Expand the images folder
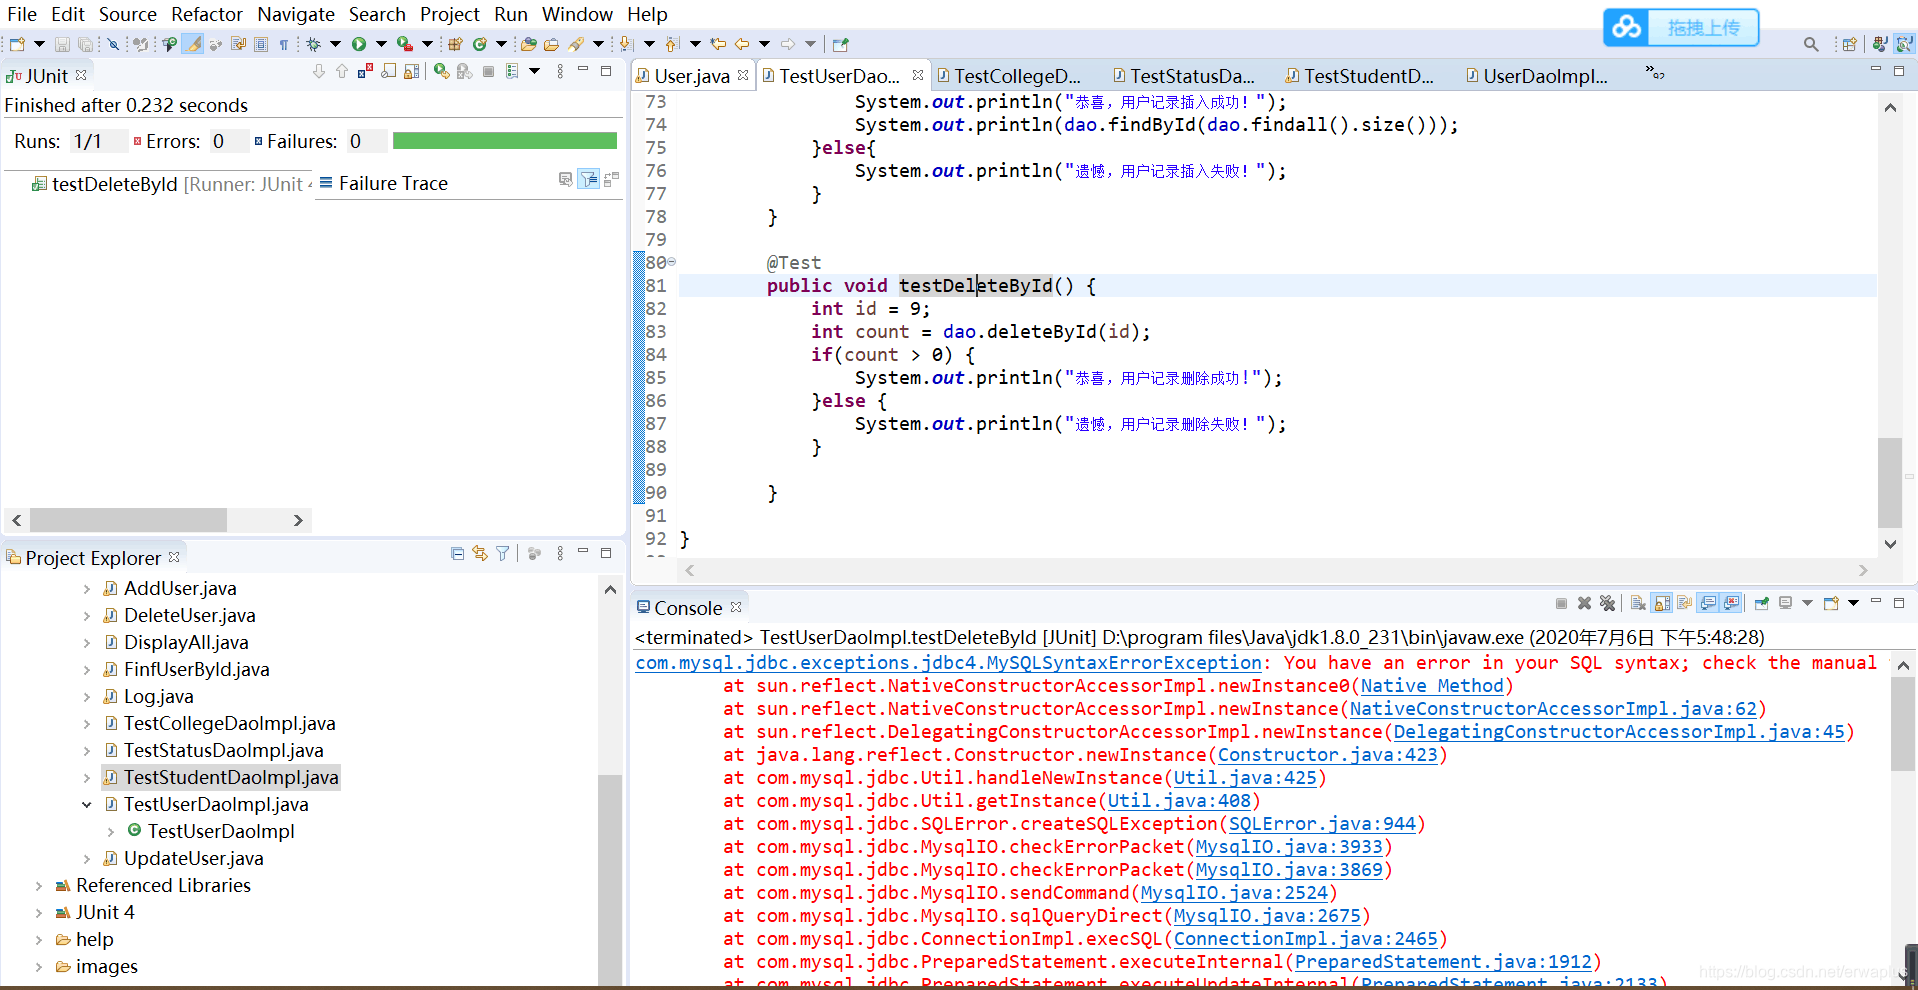 pyautogui.click(x=39, y=967)
